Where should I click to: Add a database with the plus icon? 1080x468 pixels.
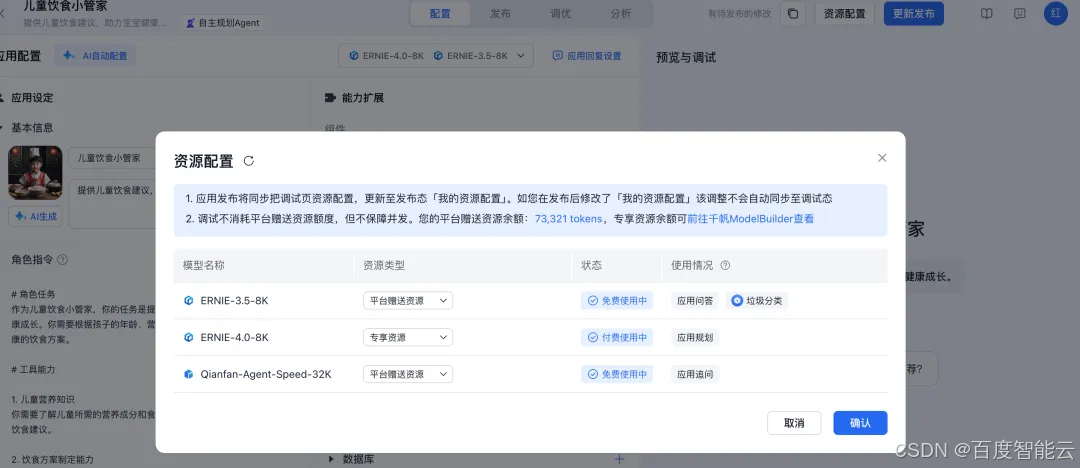(x=619, y=459)
